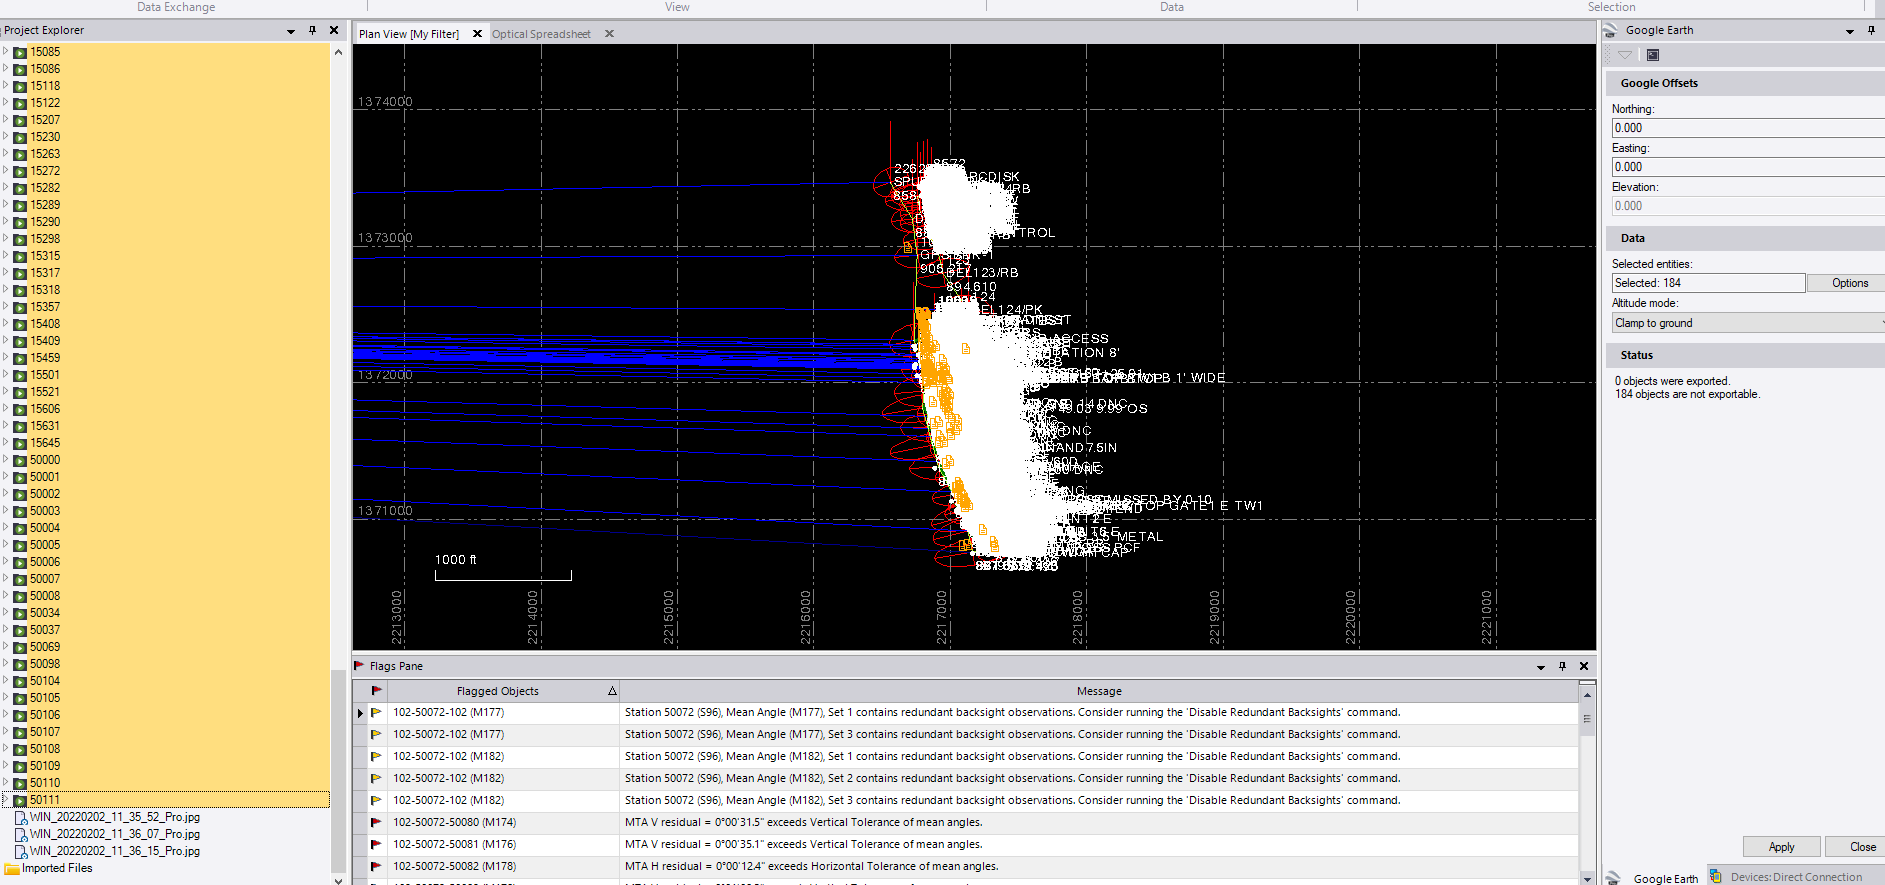
Task: Click the red flag on row 102-50072-50080
Action: click(x=376, y=822)
